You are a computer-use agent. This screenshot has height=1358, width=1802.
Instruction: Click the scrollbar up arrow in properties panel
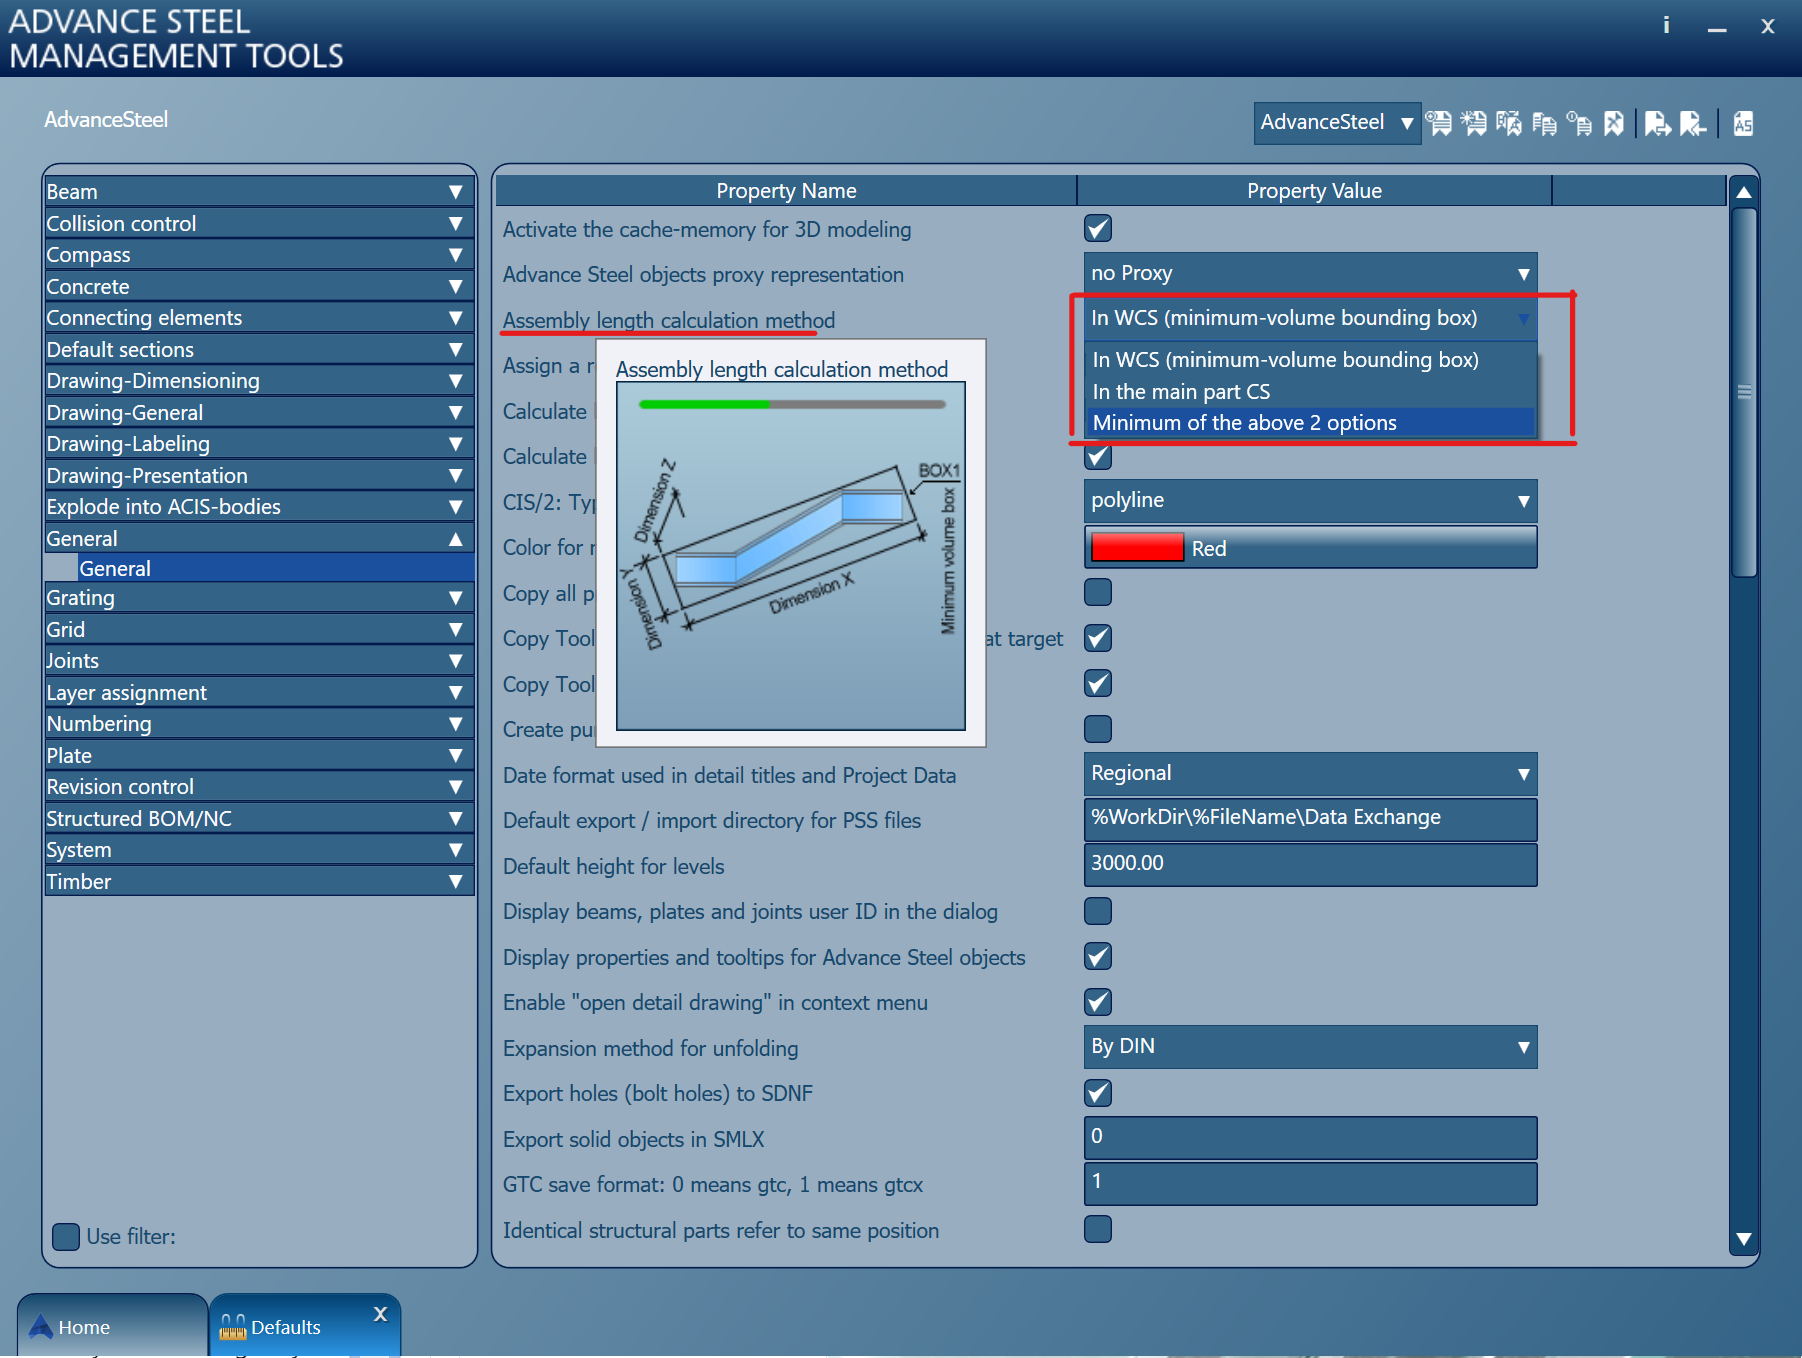point(1744,192)
